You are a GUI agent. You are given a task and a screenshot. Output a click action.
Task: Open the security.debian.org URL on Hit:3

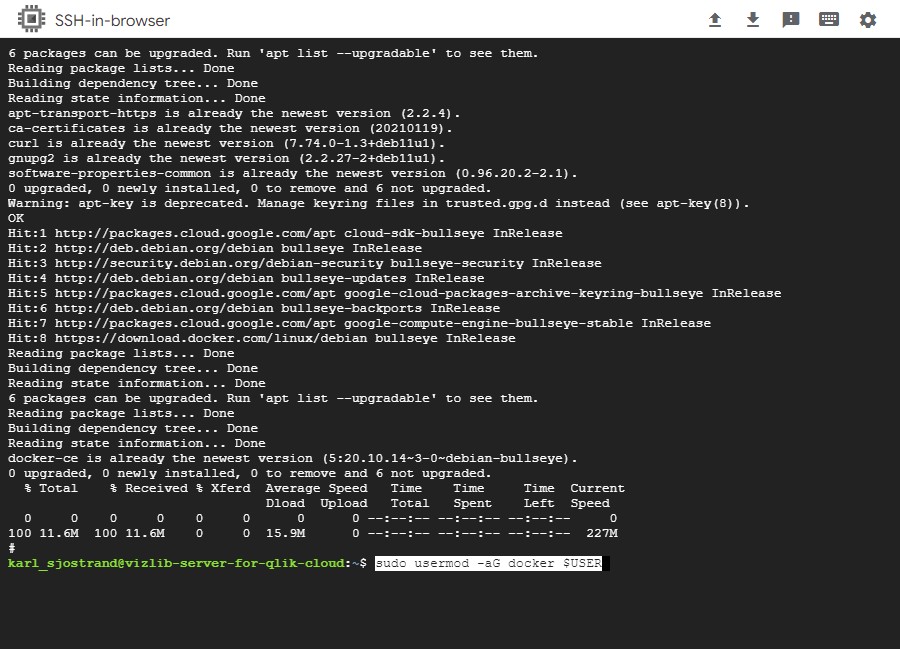pos(219,263)
